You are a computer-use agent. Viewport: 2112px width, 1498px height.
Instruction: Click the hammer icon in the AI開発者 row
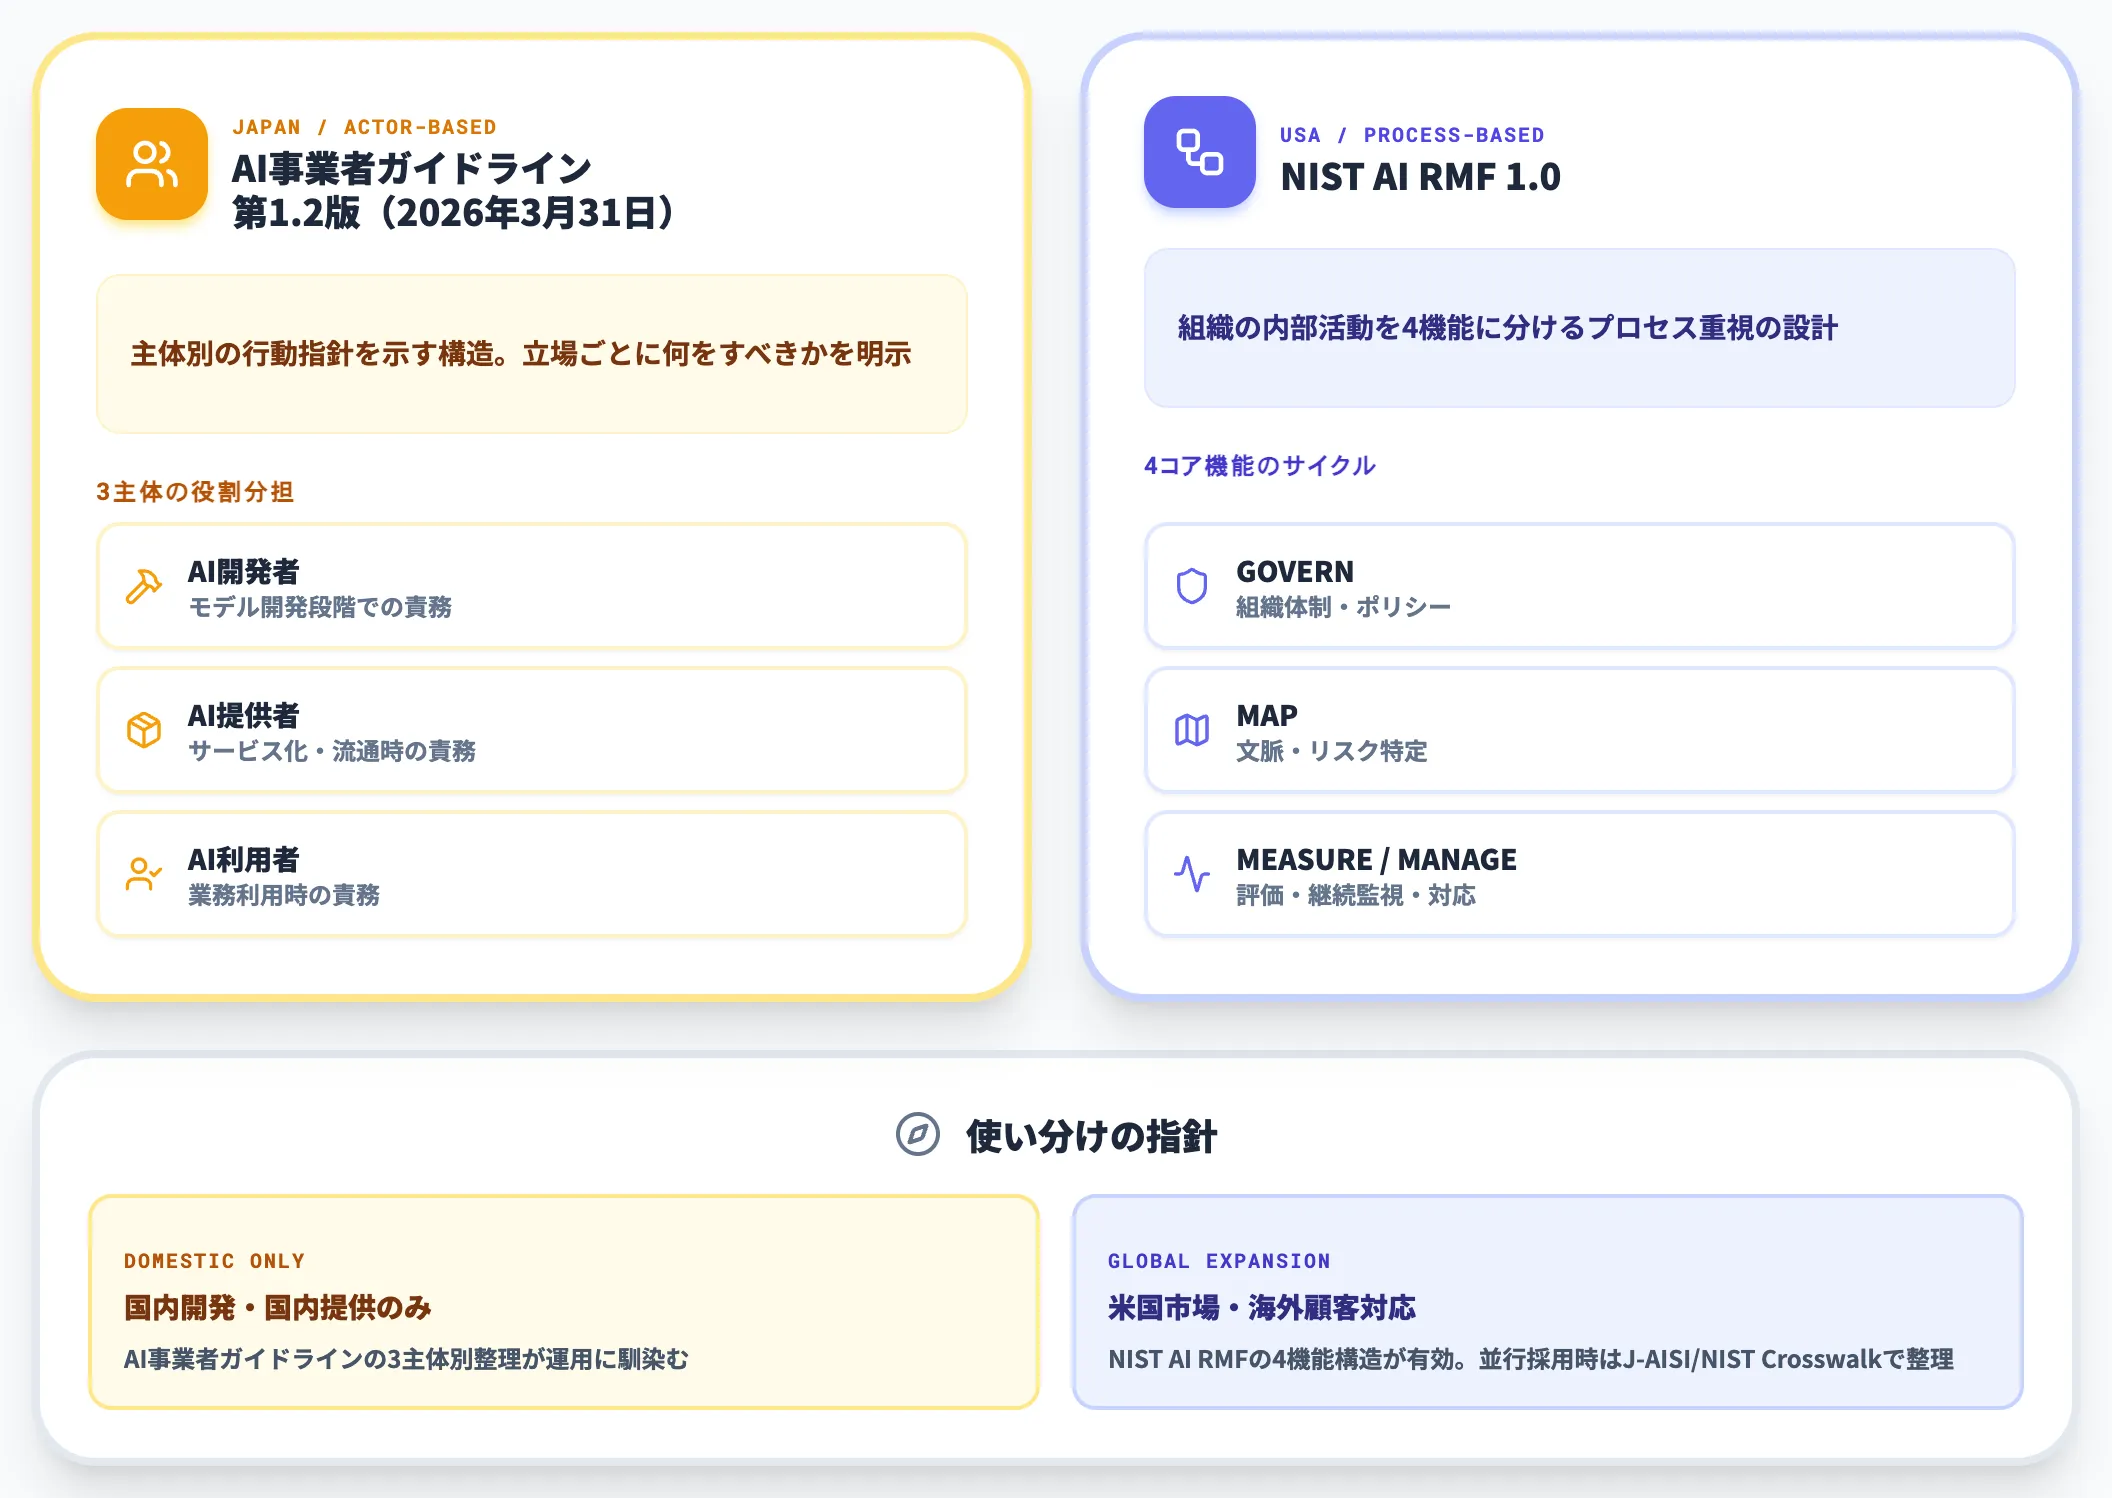coord(144,586)
